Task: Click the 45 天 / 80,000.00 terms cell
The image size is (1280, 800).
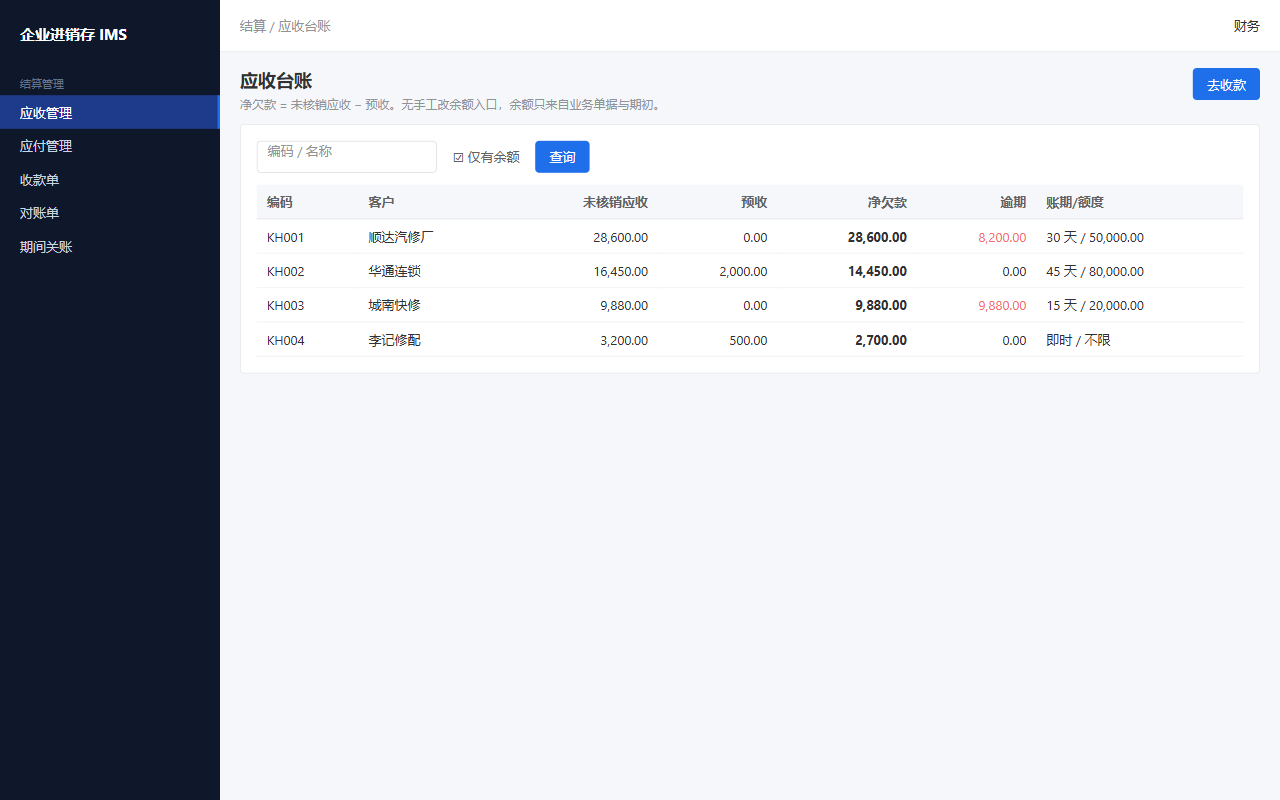Action: (x=1095, y=272)
